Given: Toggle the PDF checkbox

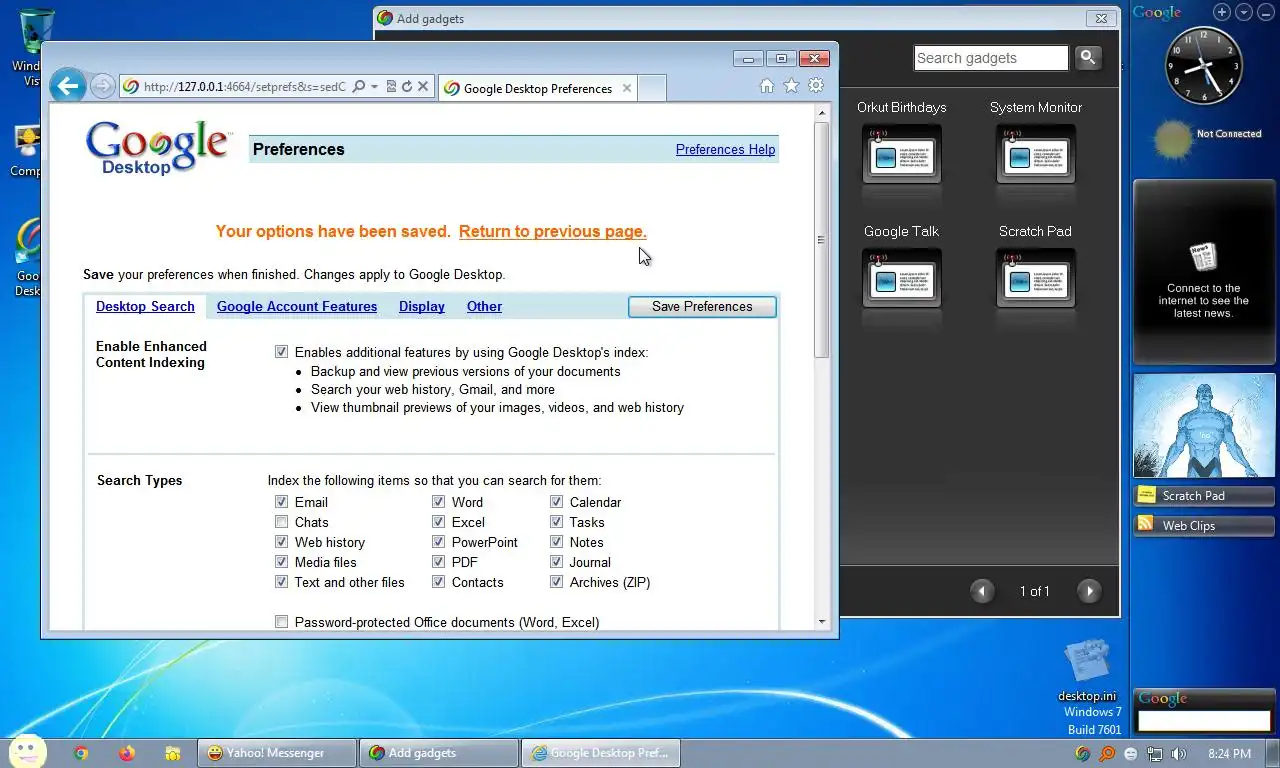Looking at the screenshot, I should [x=438, y=562].
